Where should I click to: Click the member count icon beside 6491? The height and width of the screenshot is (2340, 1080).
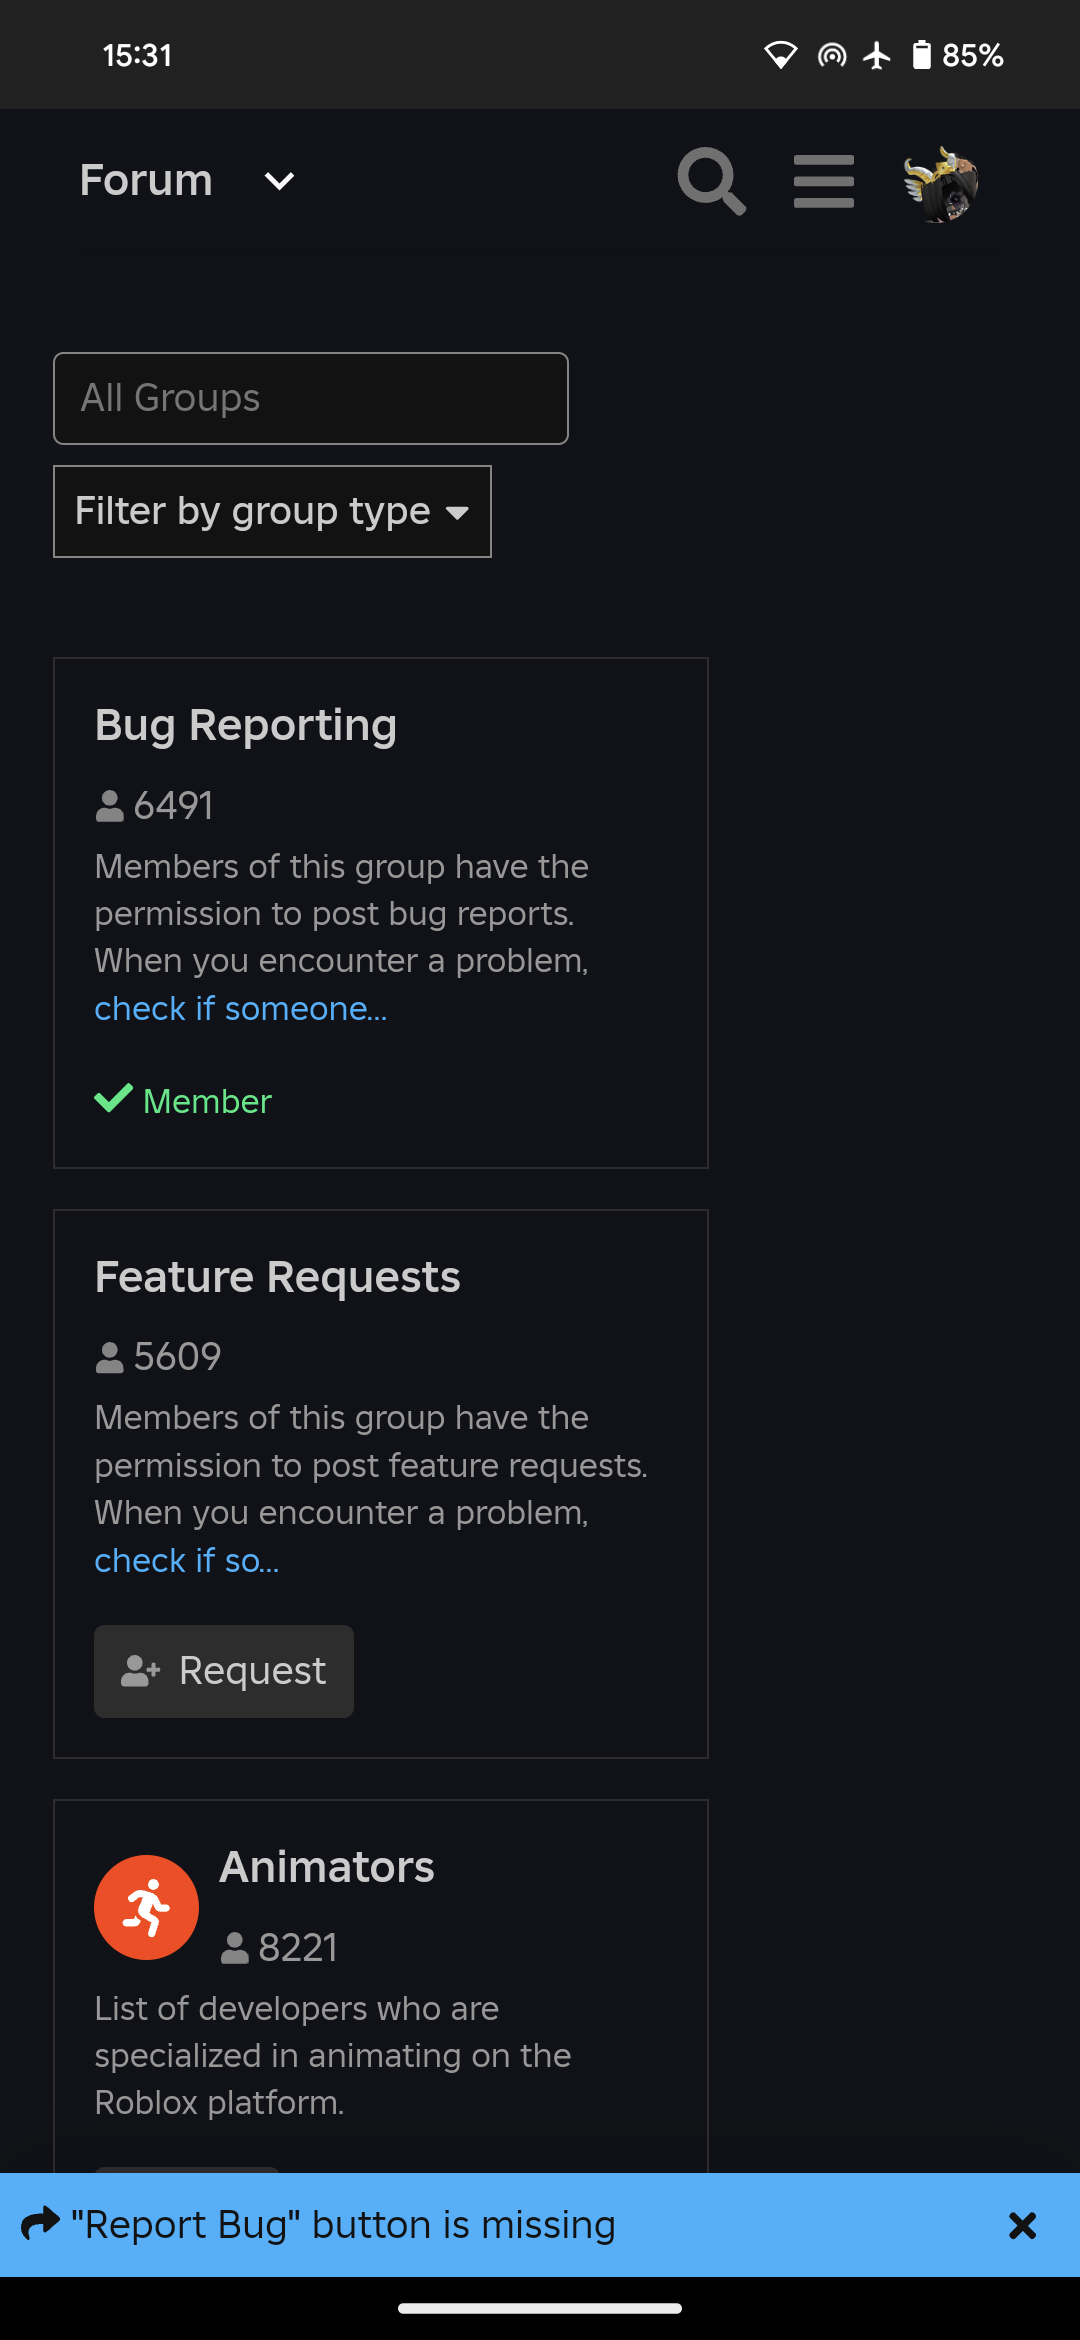click(x=109, y=806)
